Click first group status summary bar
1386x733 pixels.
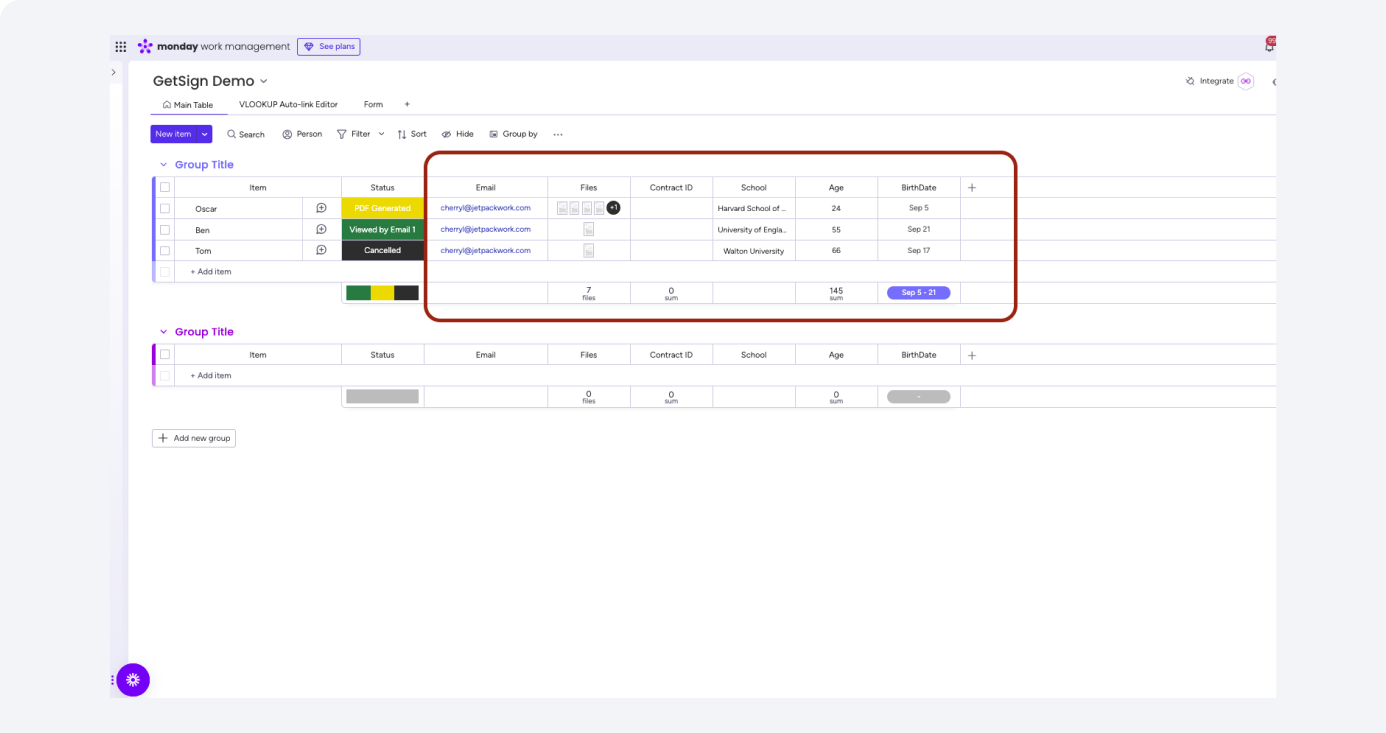[x=383, y=293]
